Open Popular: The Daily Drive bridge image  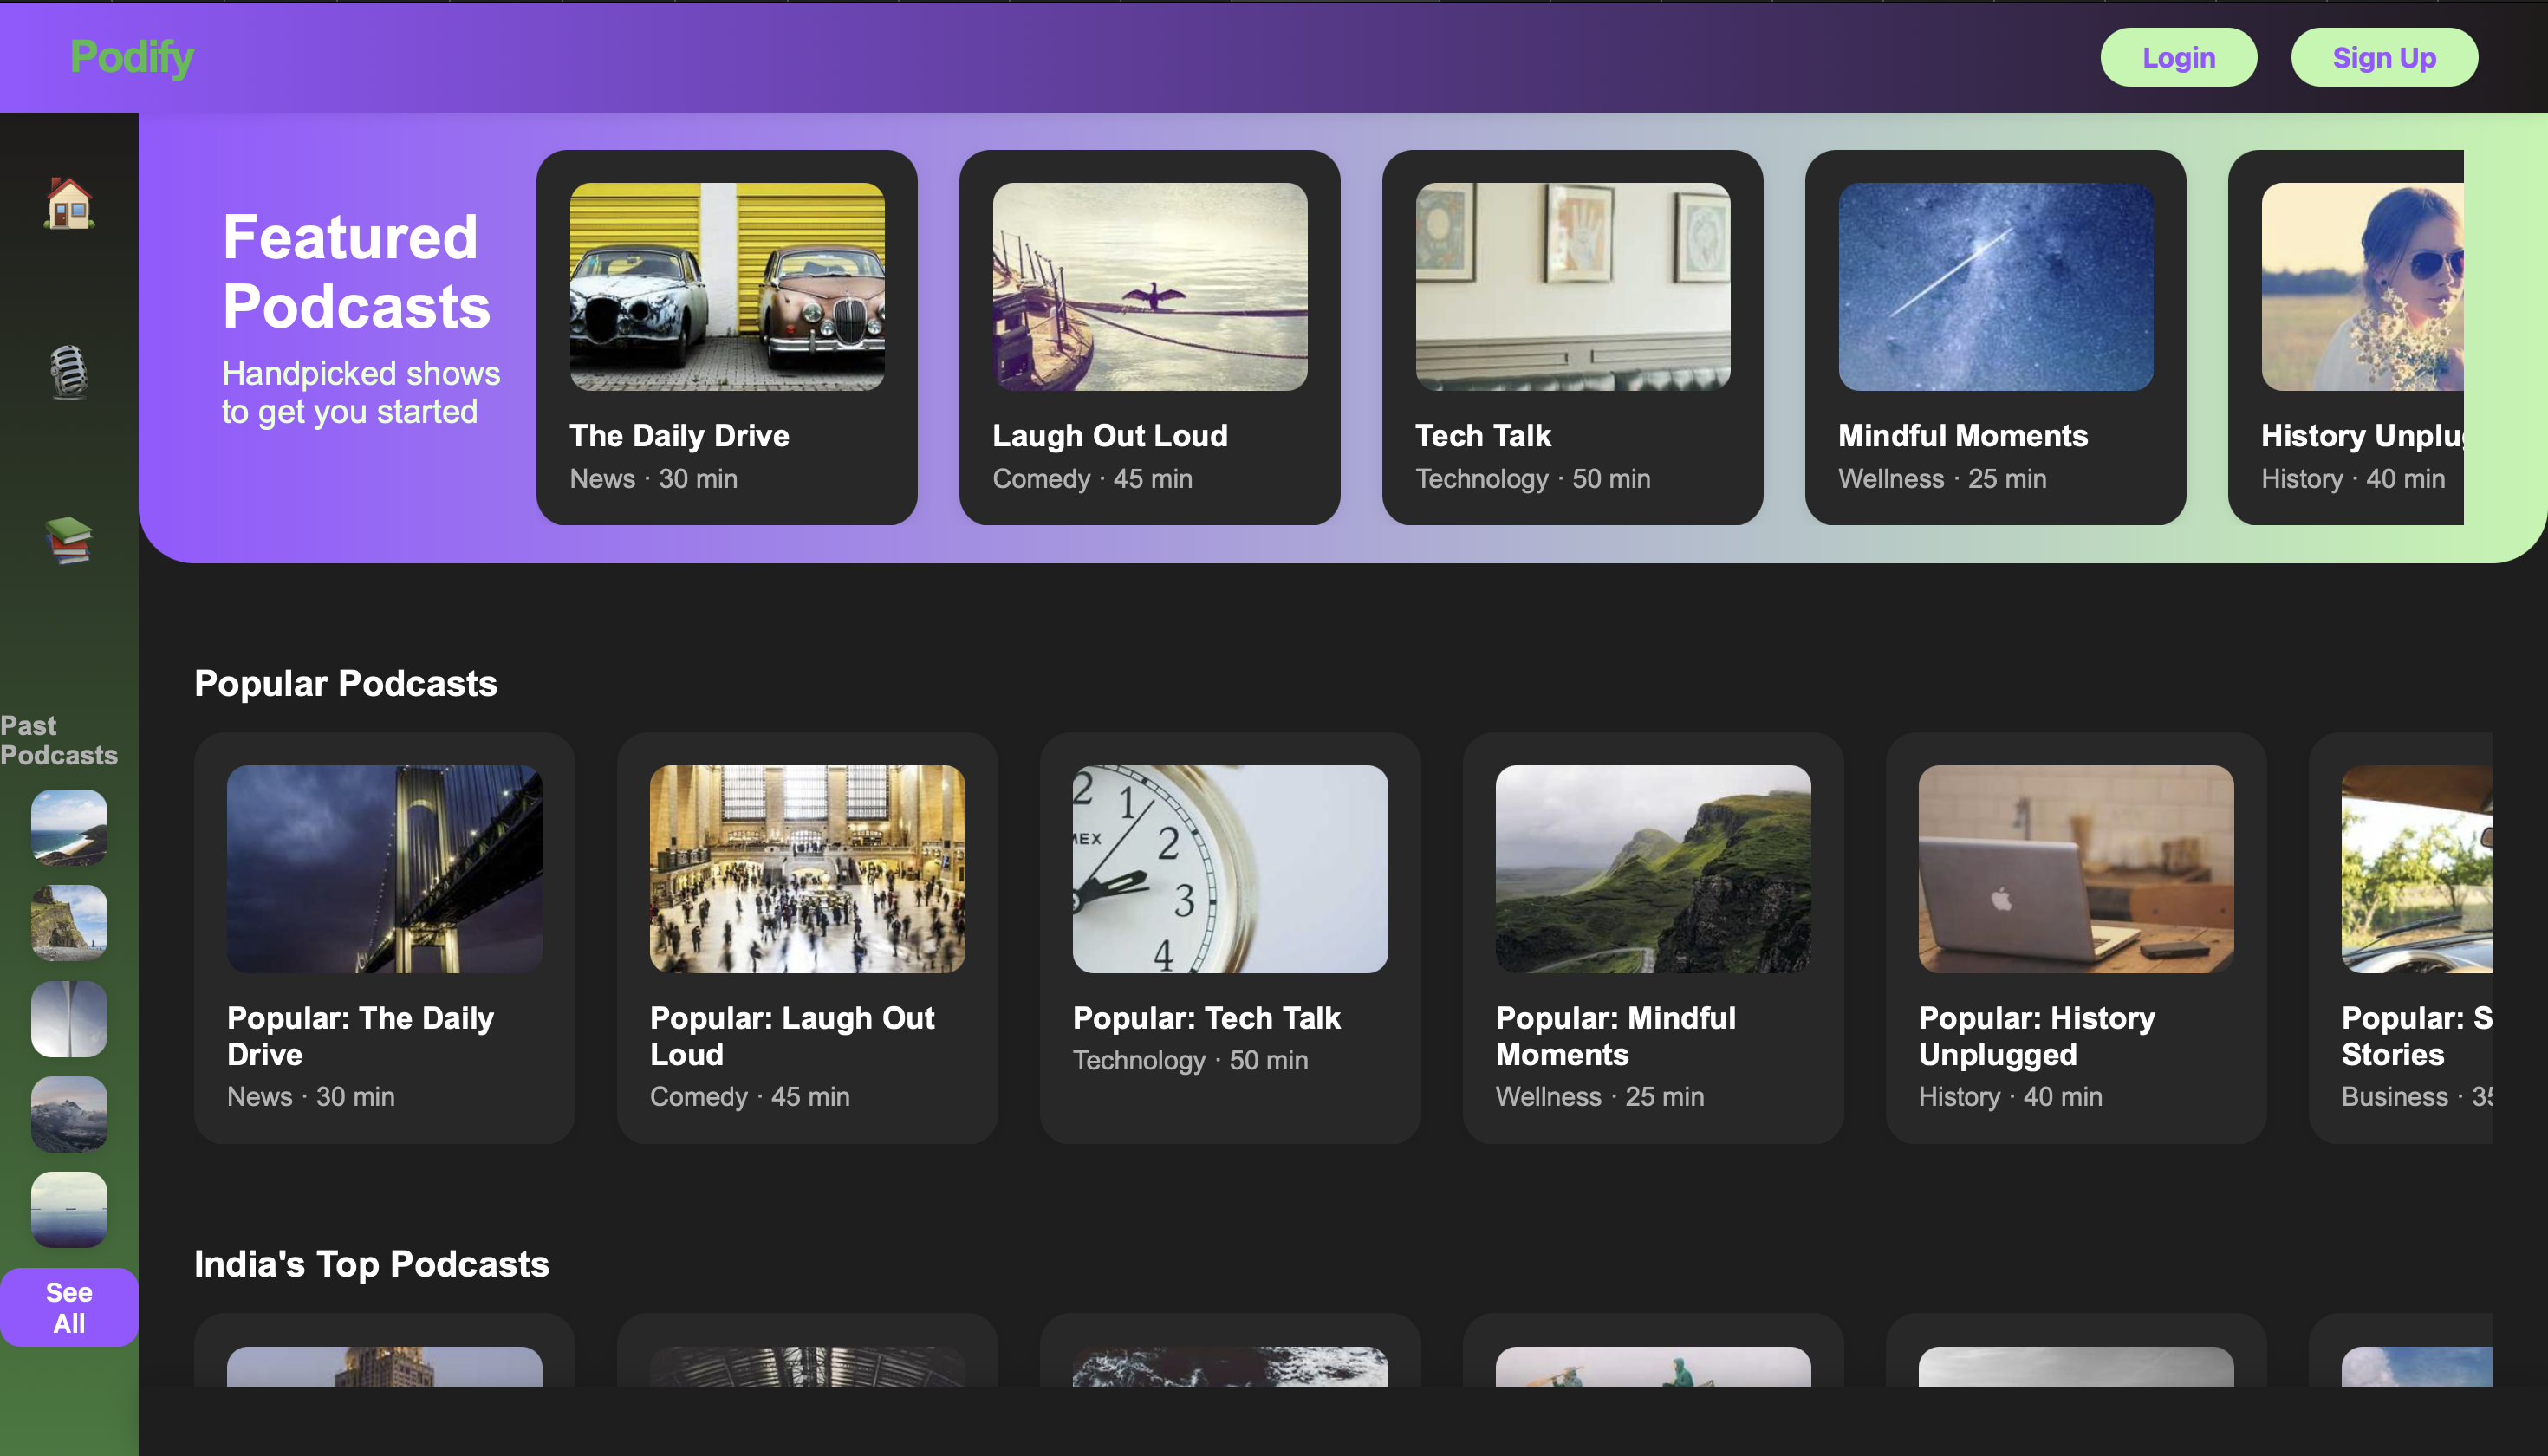(385, 869)
